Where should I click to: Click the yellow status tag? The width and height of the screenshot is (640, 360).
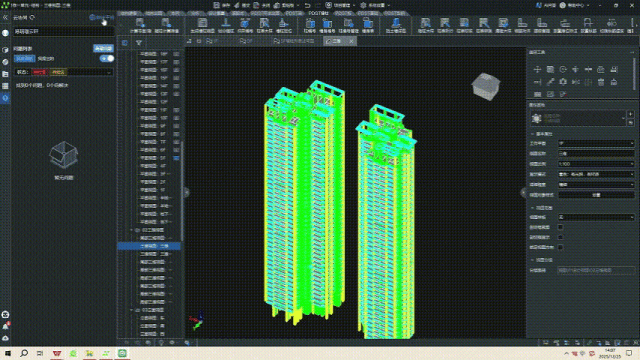pos(58,72)
